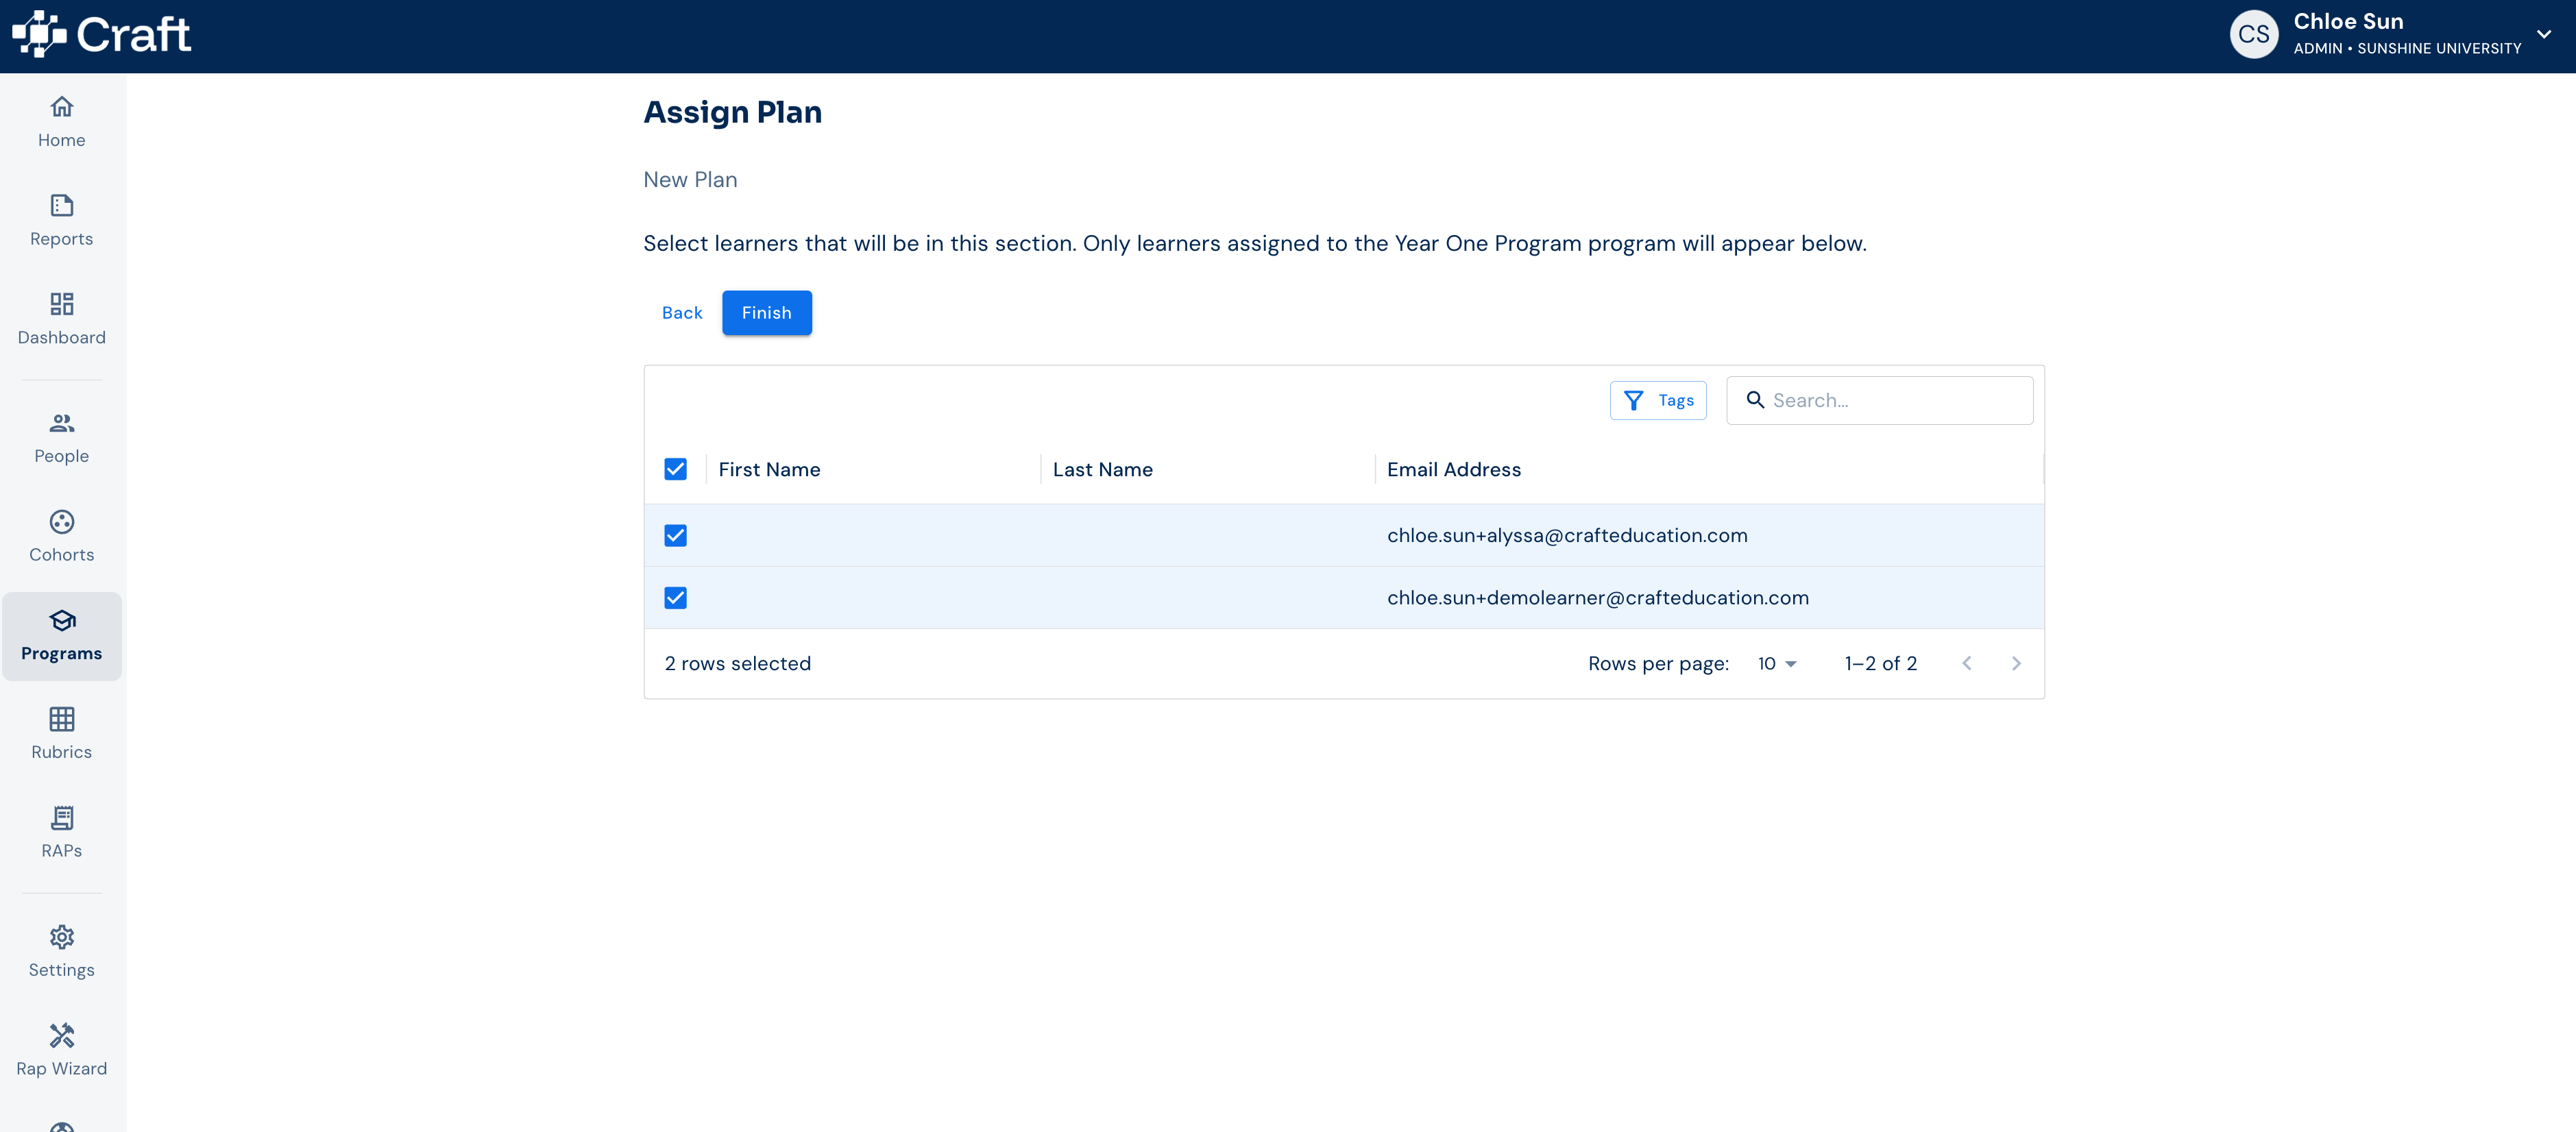Go to next page arrow

point(2016,664)
